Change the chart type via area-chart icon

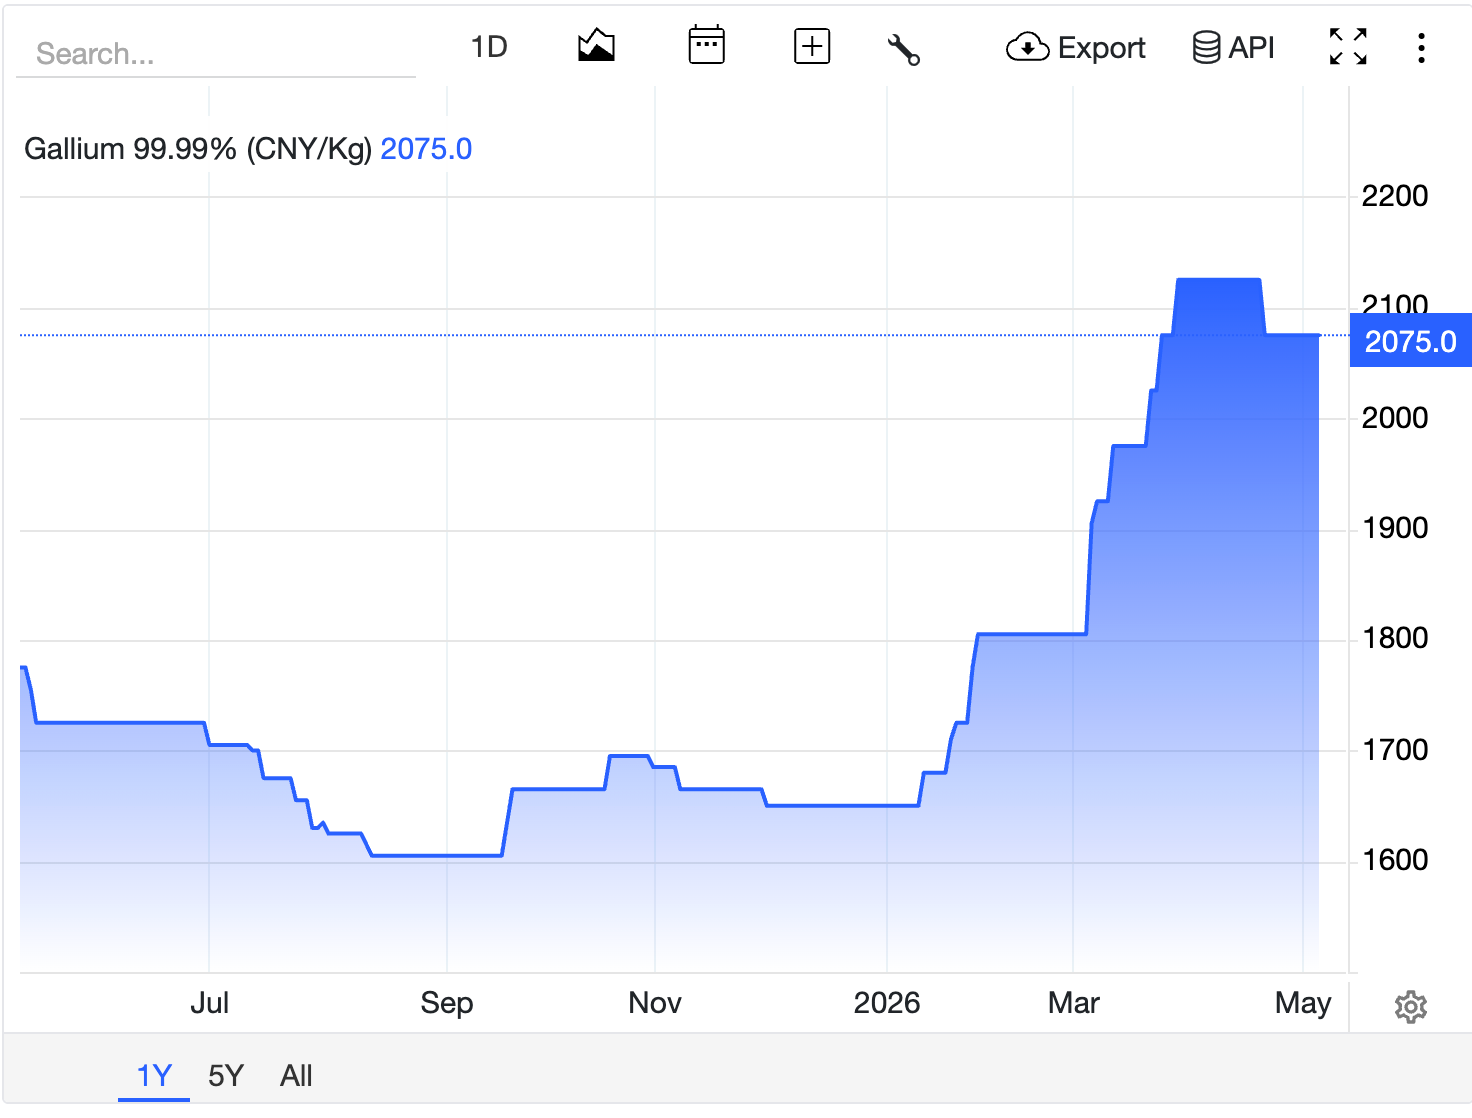(596, 46)
